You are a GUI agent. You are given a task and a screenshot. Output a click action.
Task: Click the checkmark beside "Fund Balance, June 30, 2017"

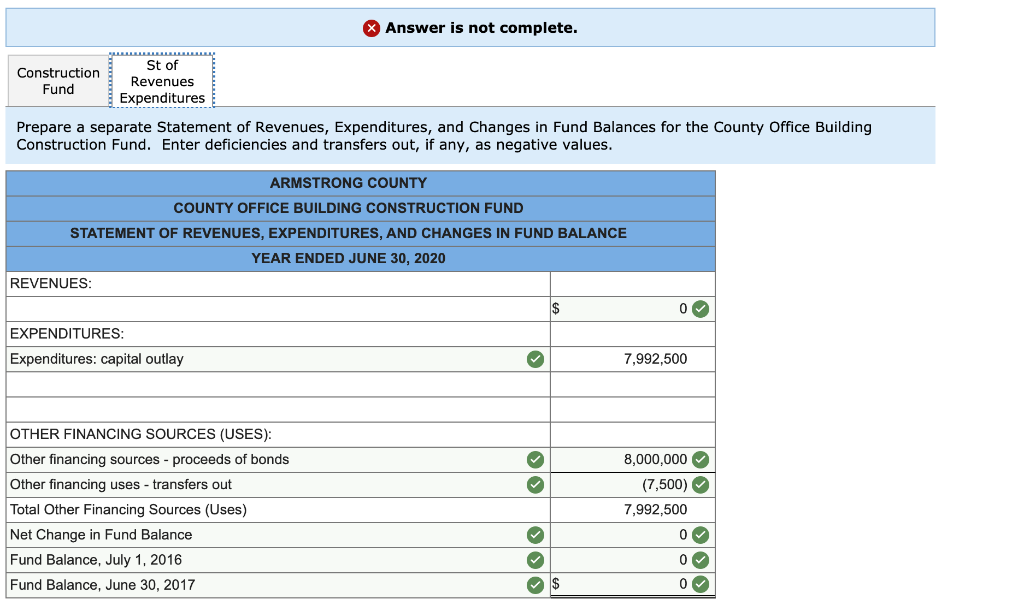click(x=535, y=584)
